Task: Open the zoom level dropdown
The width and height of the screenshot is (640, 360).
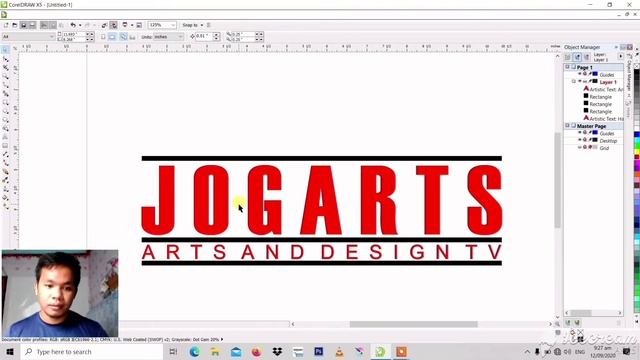Action: (173, 25)
